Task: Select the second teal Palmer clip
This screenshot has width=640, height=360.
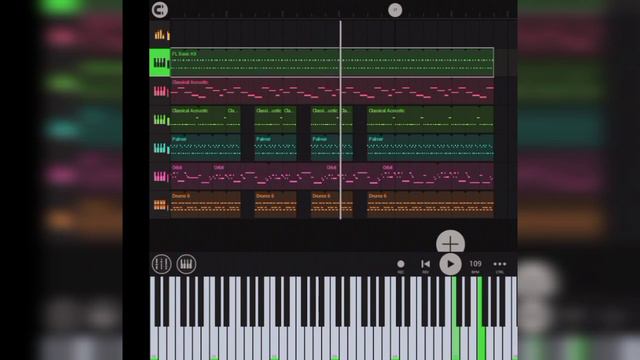Action: pyautogui.click(x=276, y=148)
